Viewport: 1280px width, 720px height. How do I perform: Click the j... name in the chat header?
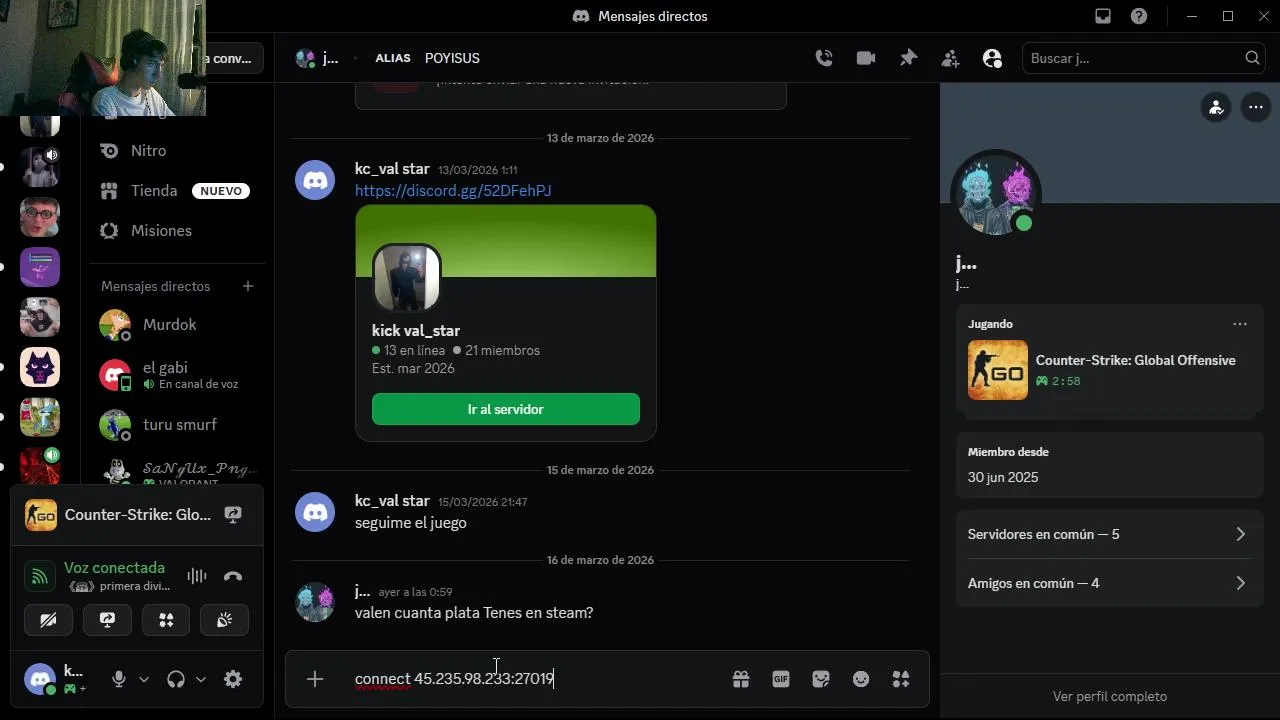(329, 58)
